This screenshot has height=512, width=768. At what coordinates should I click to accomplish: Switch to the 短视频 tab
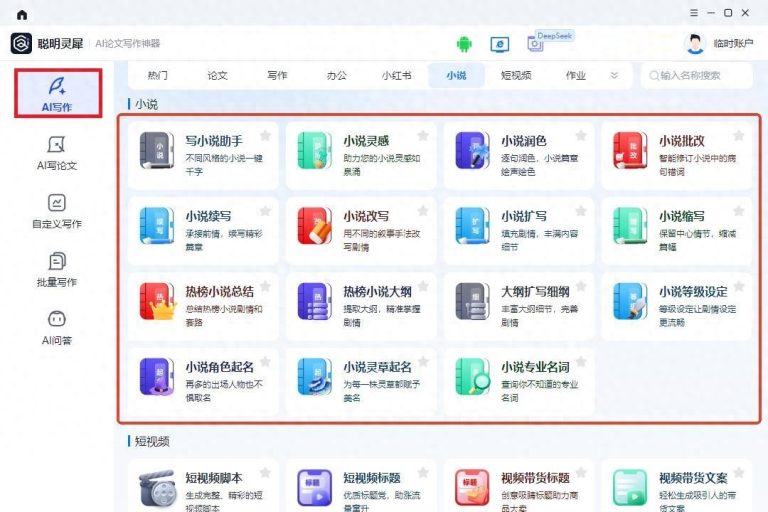point(515,75)
